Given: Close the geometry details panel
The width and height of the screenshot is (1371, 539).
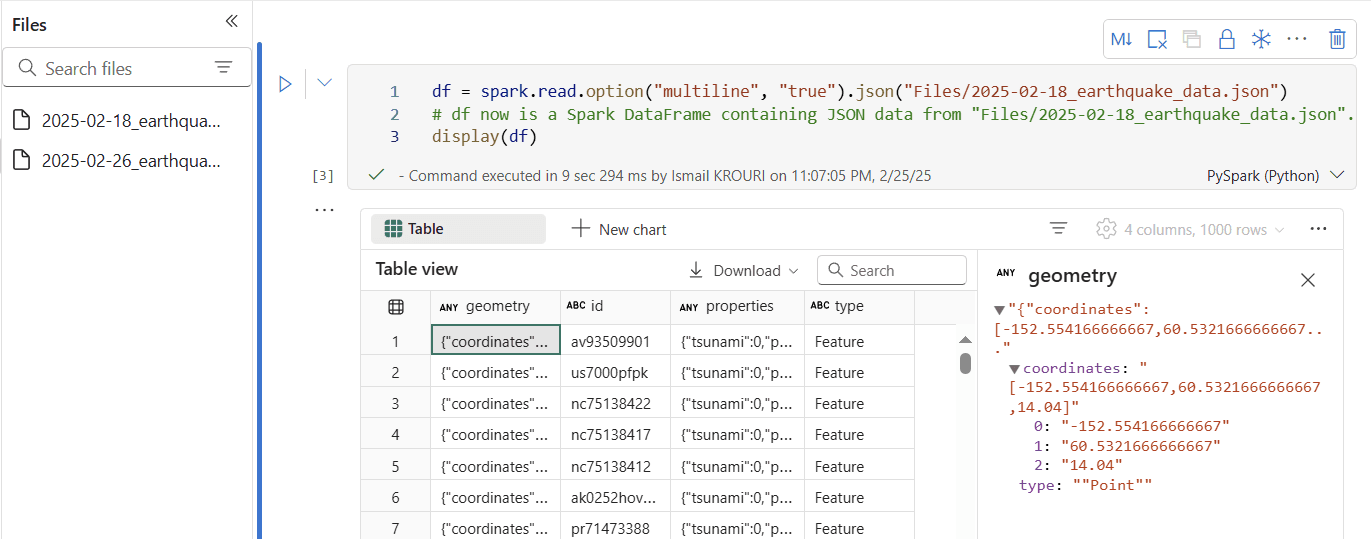Looking at the screenshot, I should tap(1308, 280).
